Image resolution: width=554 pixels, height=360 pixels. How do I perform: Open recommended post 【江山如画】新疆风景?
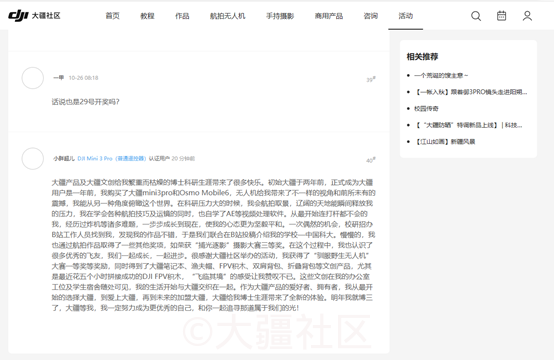coord(444,142)
